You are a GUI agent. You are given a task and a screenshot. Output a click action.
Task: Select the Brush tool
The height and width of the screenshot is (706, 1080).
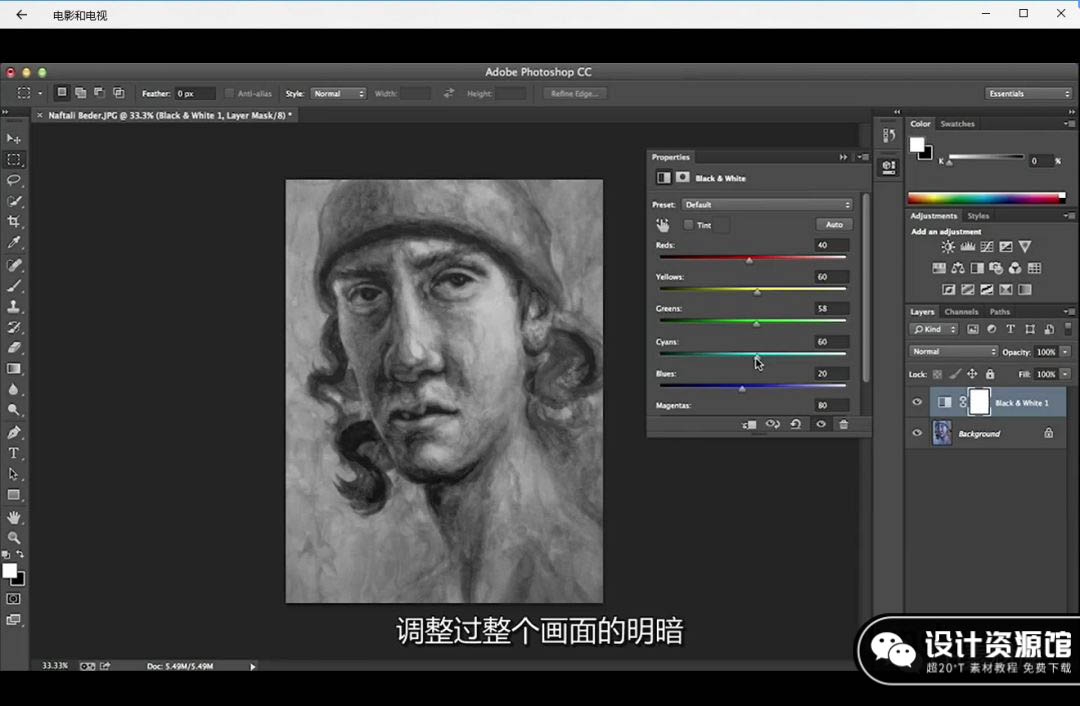click(14, 286)
